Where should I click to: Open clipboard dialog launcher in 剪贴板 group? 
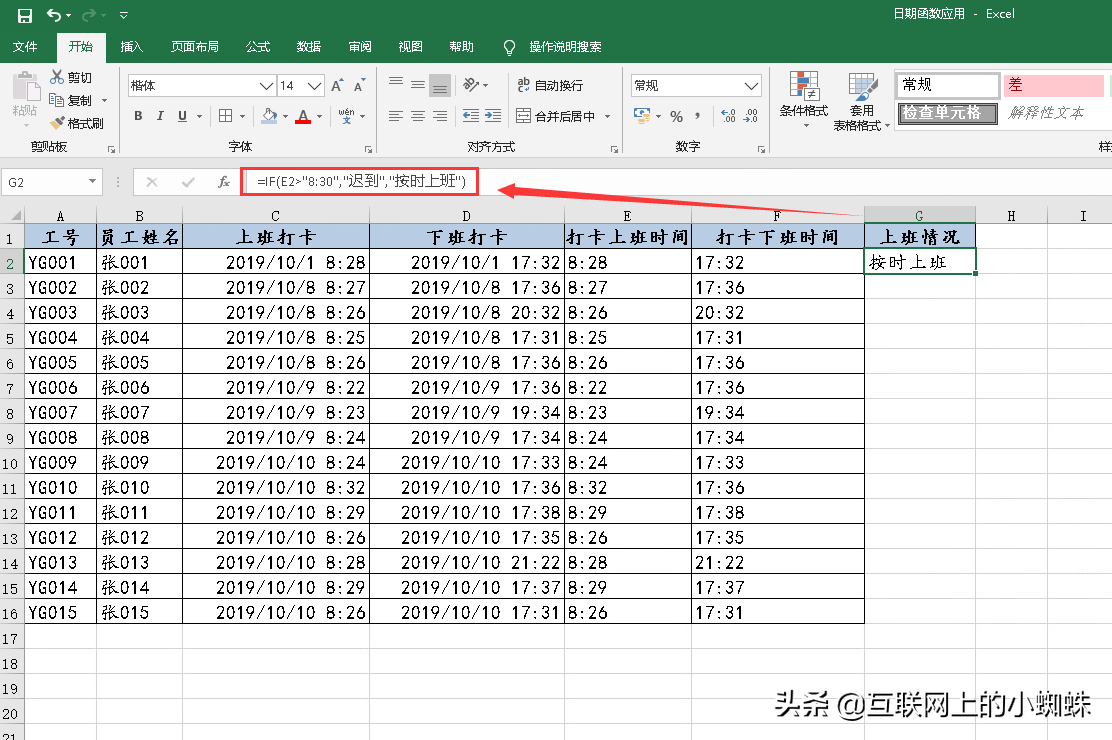coord(111,149)
